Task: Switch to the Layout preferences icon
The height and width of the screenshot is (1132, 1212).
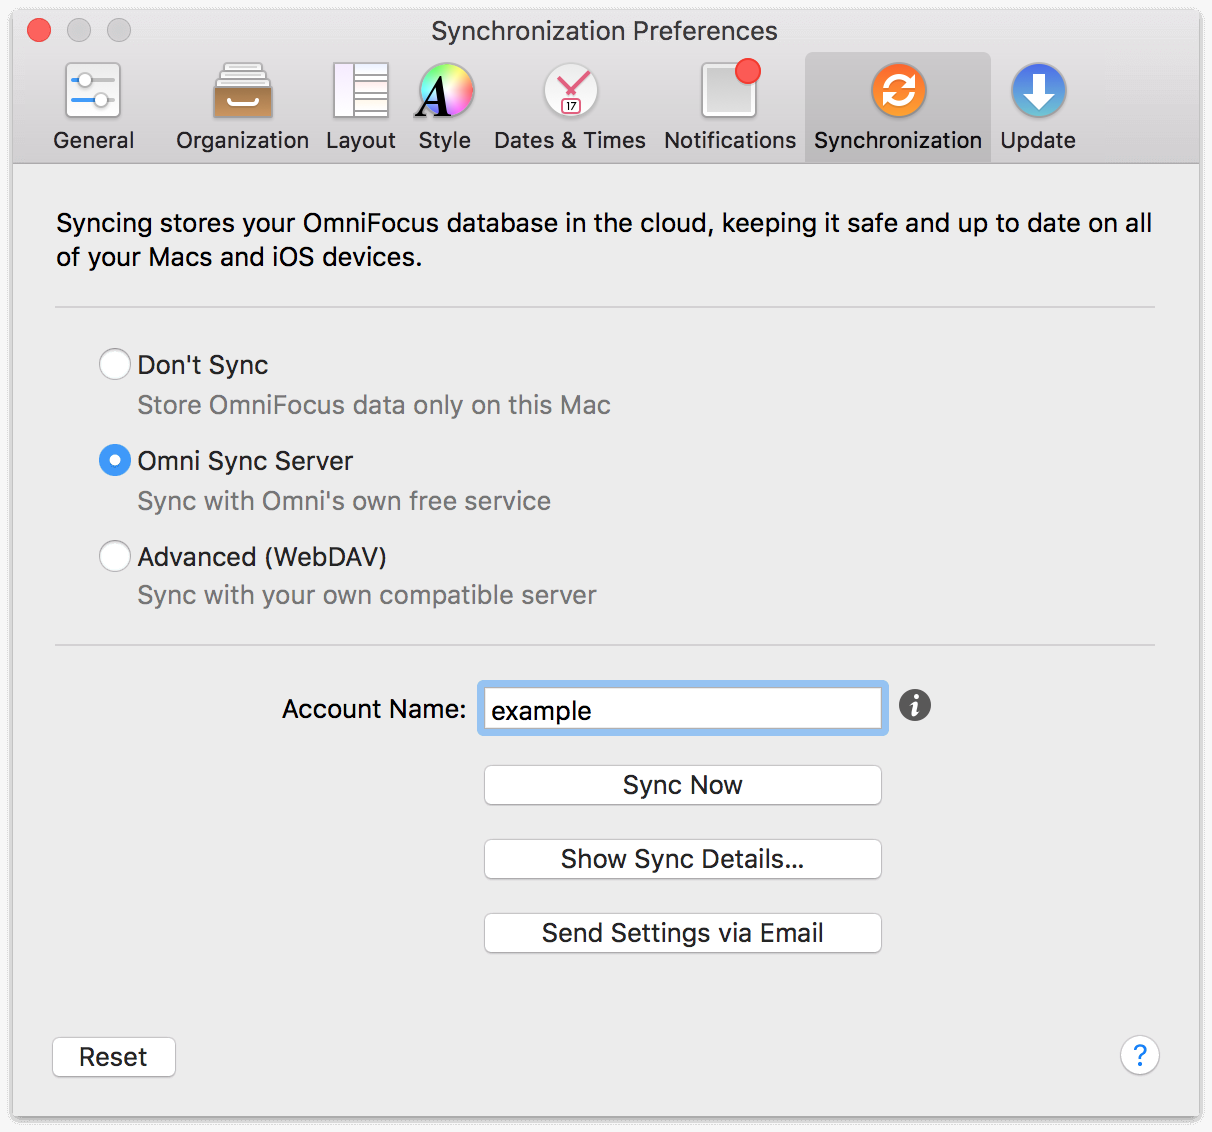Action: click(x=360, y=91)
